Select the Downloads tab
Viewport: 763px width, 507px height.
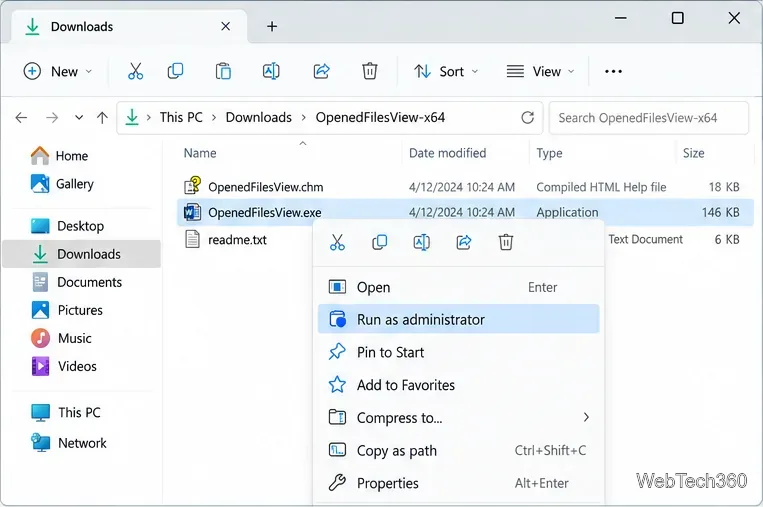pyautogui.click(x=129, y=26)
